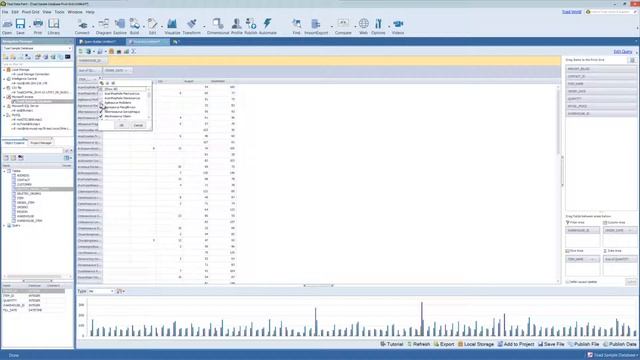The height and width of the screenshot is (360, 640).
Task: Open the Edit tool
Action: [x=152, y=27]
